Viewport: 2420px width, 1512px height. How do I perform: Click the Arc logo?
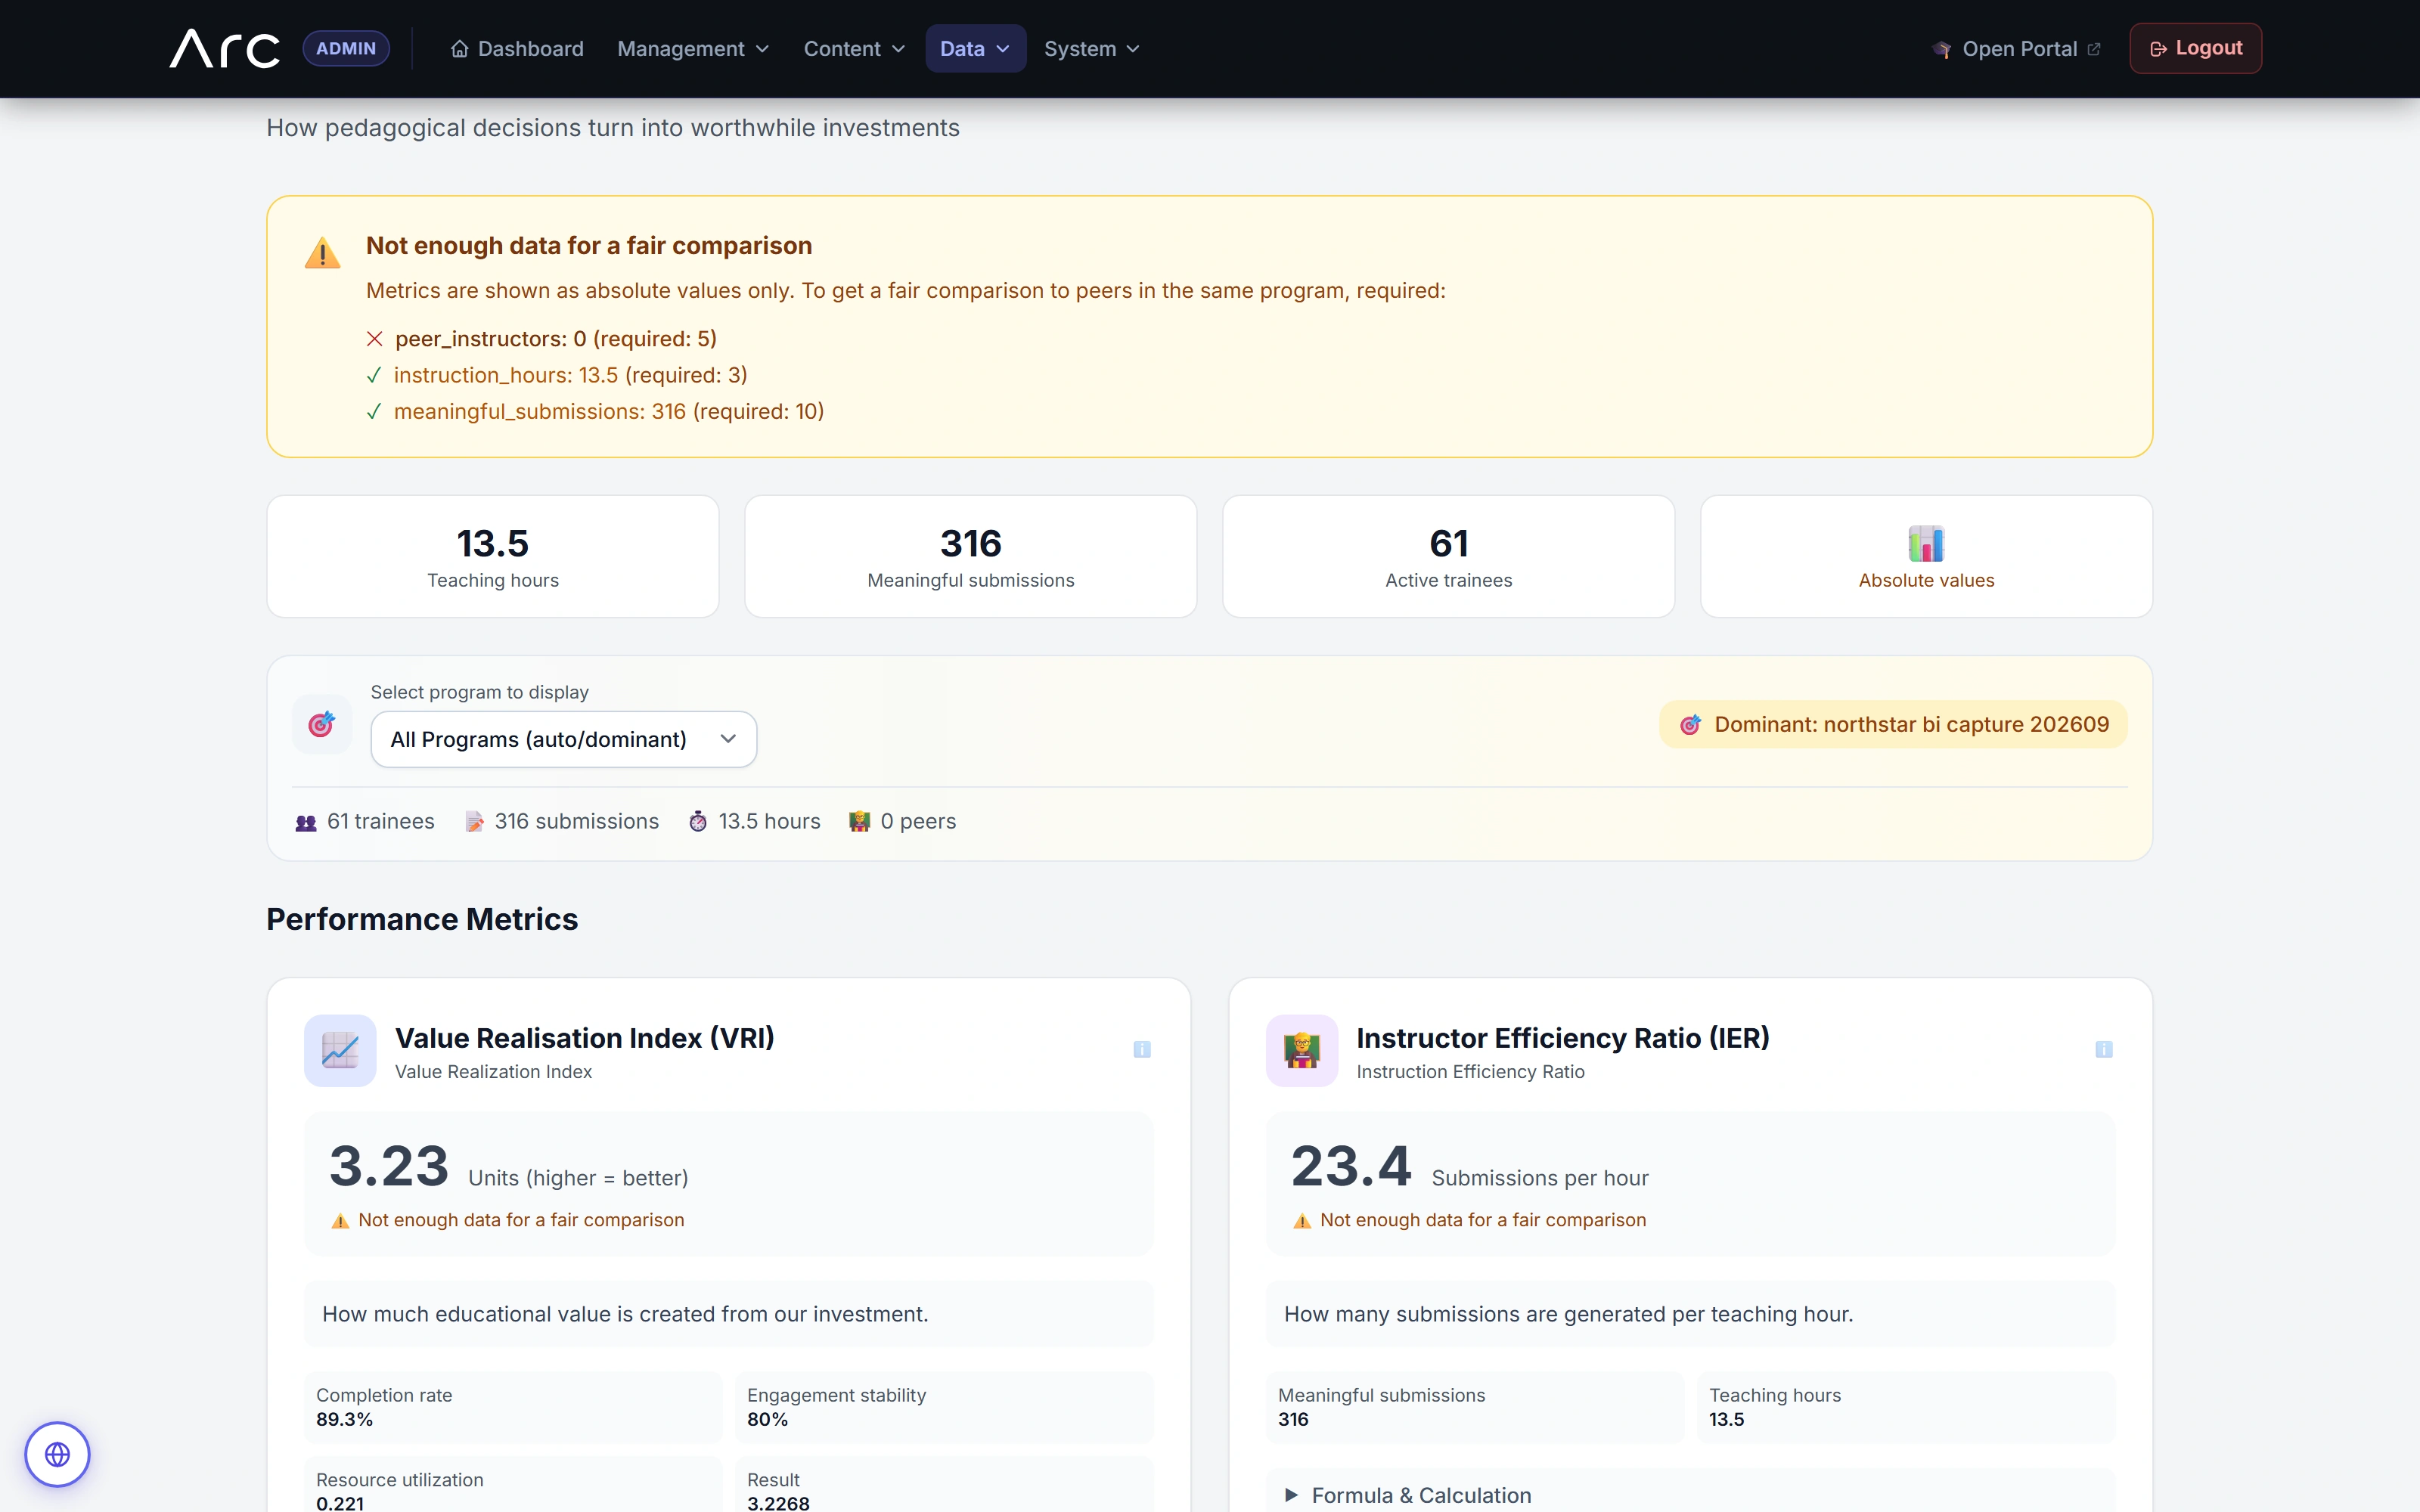(225, 48)
